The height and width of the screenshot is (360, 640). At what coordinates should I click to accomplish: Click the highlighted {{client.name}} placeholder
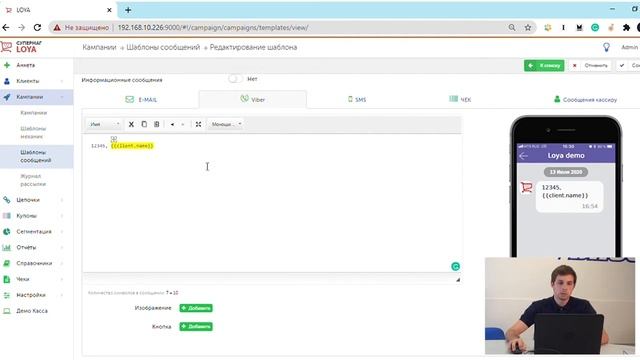[x=132, y=146]
